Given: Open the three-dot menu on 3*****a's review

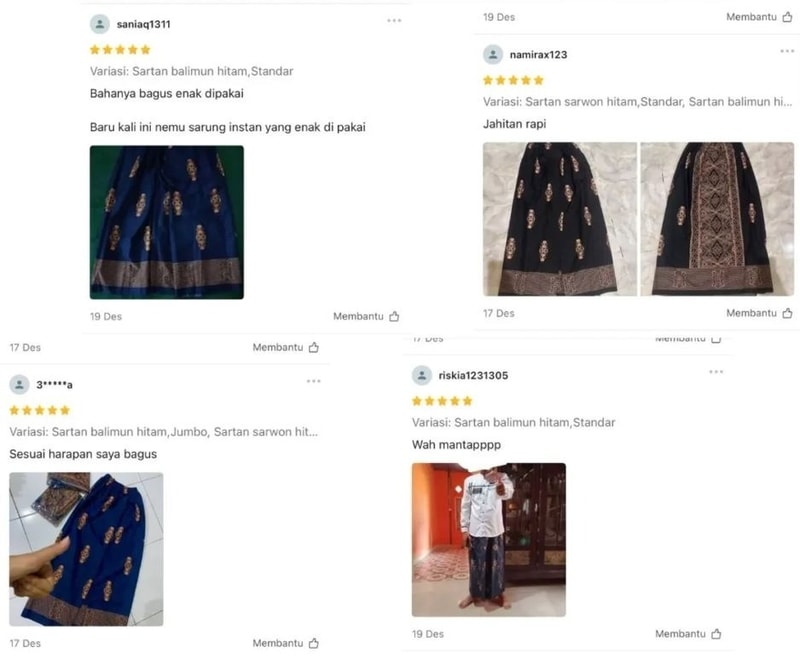Looking at the screenshot, I should pos(314,381).
